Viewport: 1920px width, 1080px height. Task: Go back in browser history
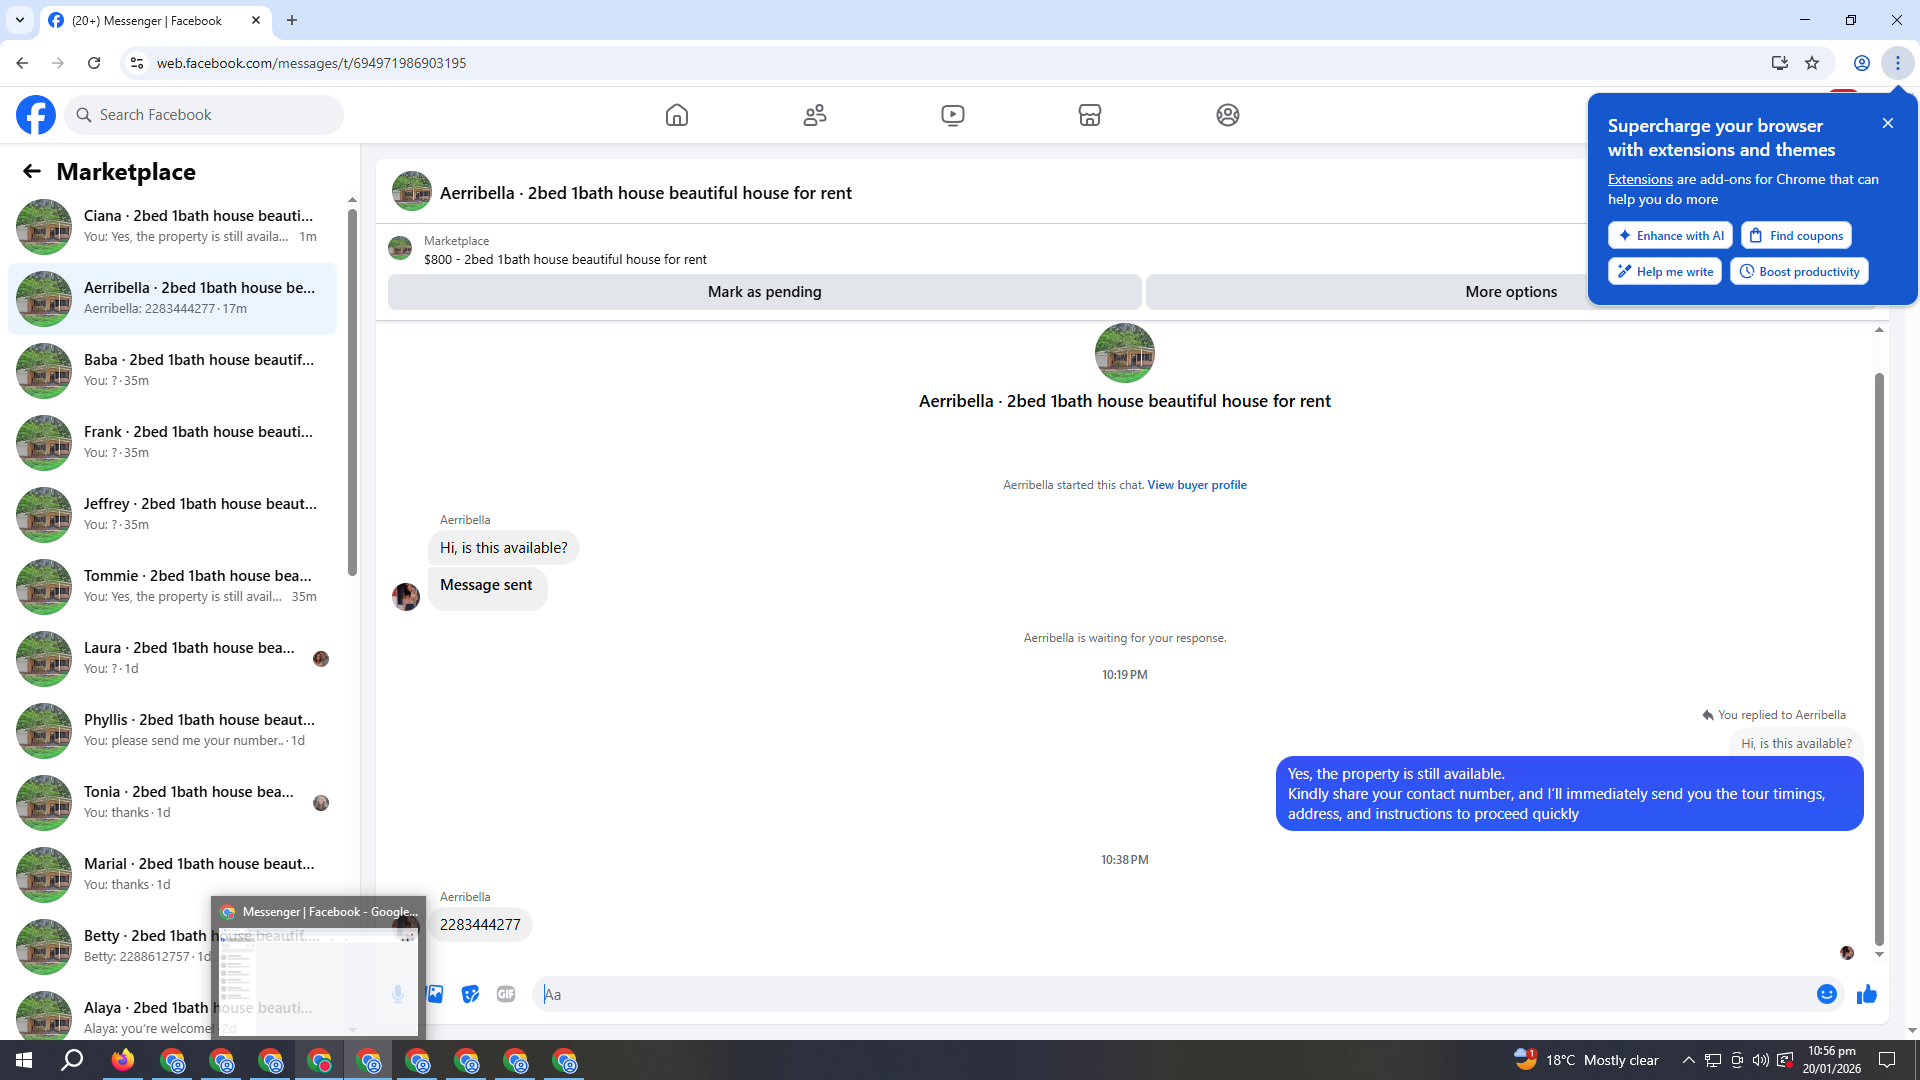pyautogui.click(x=22, y=63)
